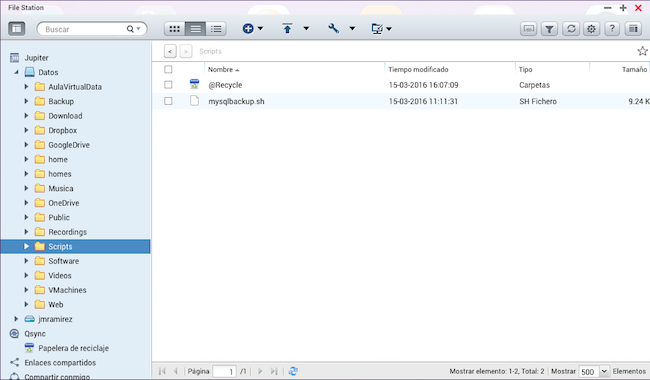Switch to thumbnail grid view
This screenshot has height=380, width=650.
point(175,29)
